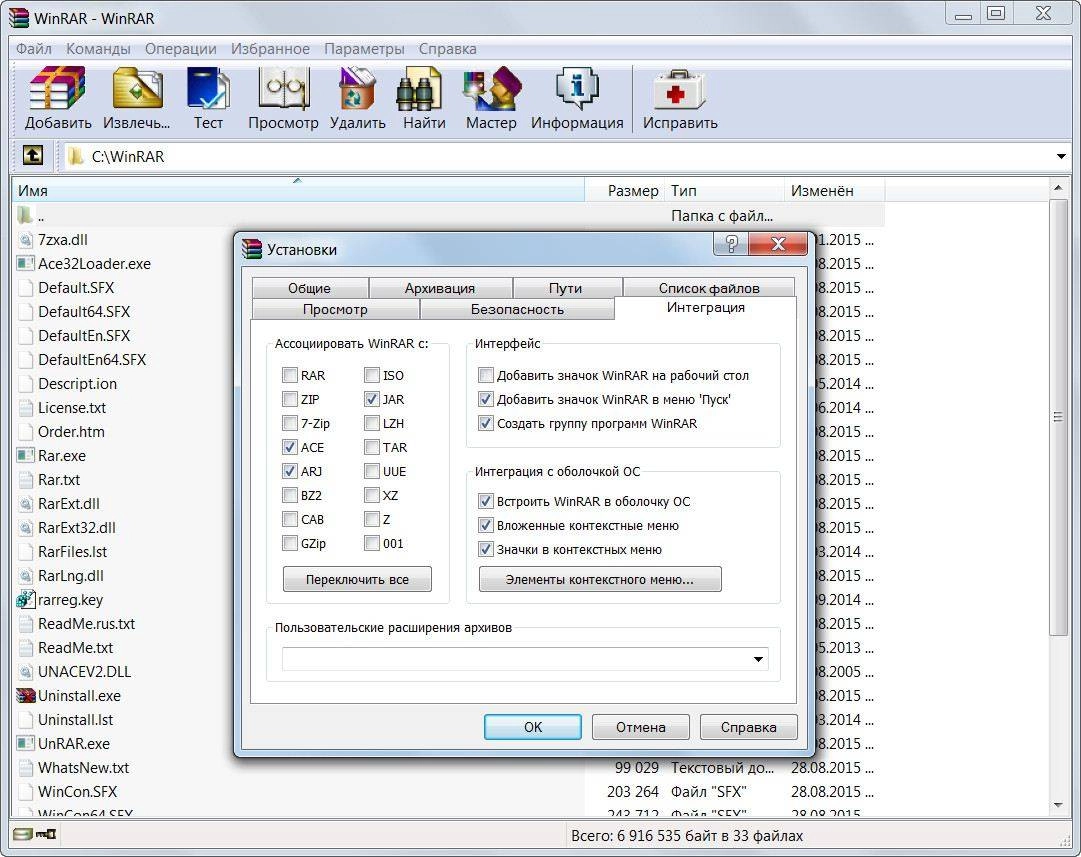Click the key icon in status bar
Screen dimensions: 1081x857
pos(46,835)
